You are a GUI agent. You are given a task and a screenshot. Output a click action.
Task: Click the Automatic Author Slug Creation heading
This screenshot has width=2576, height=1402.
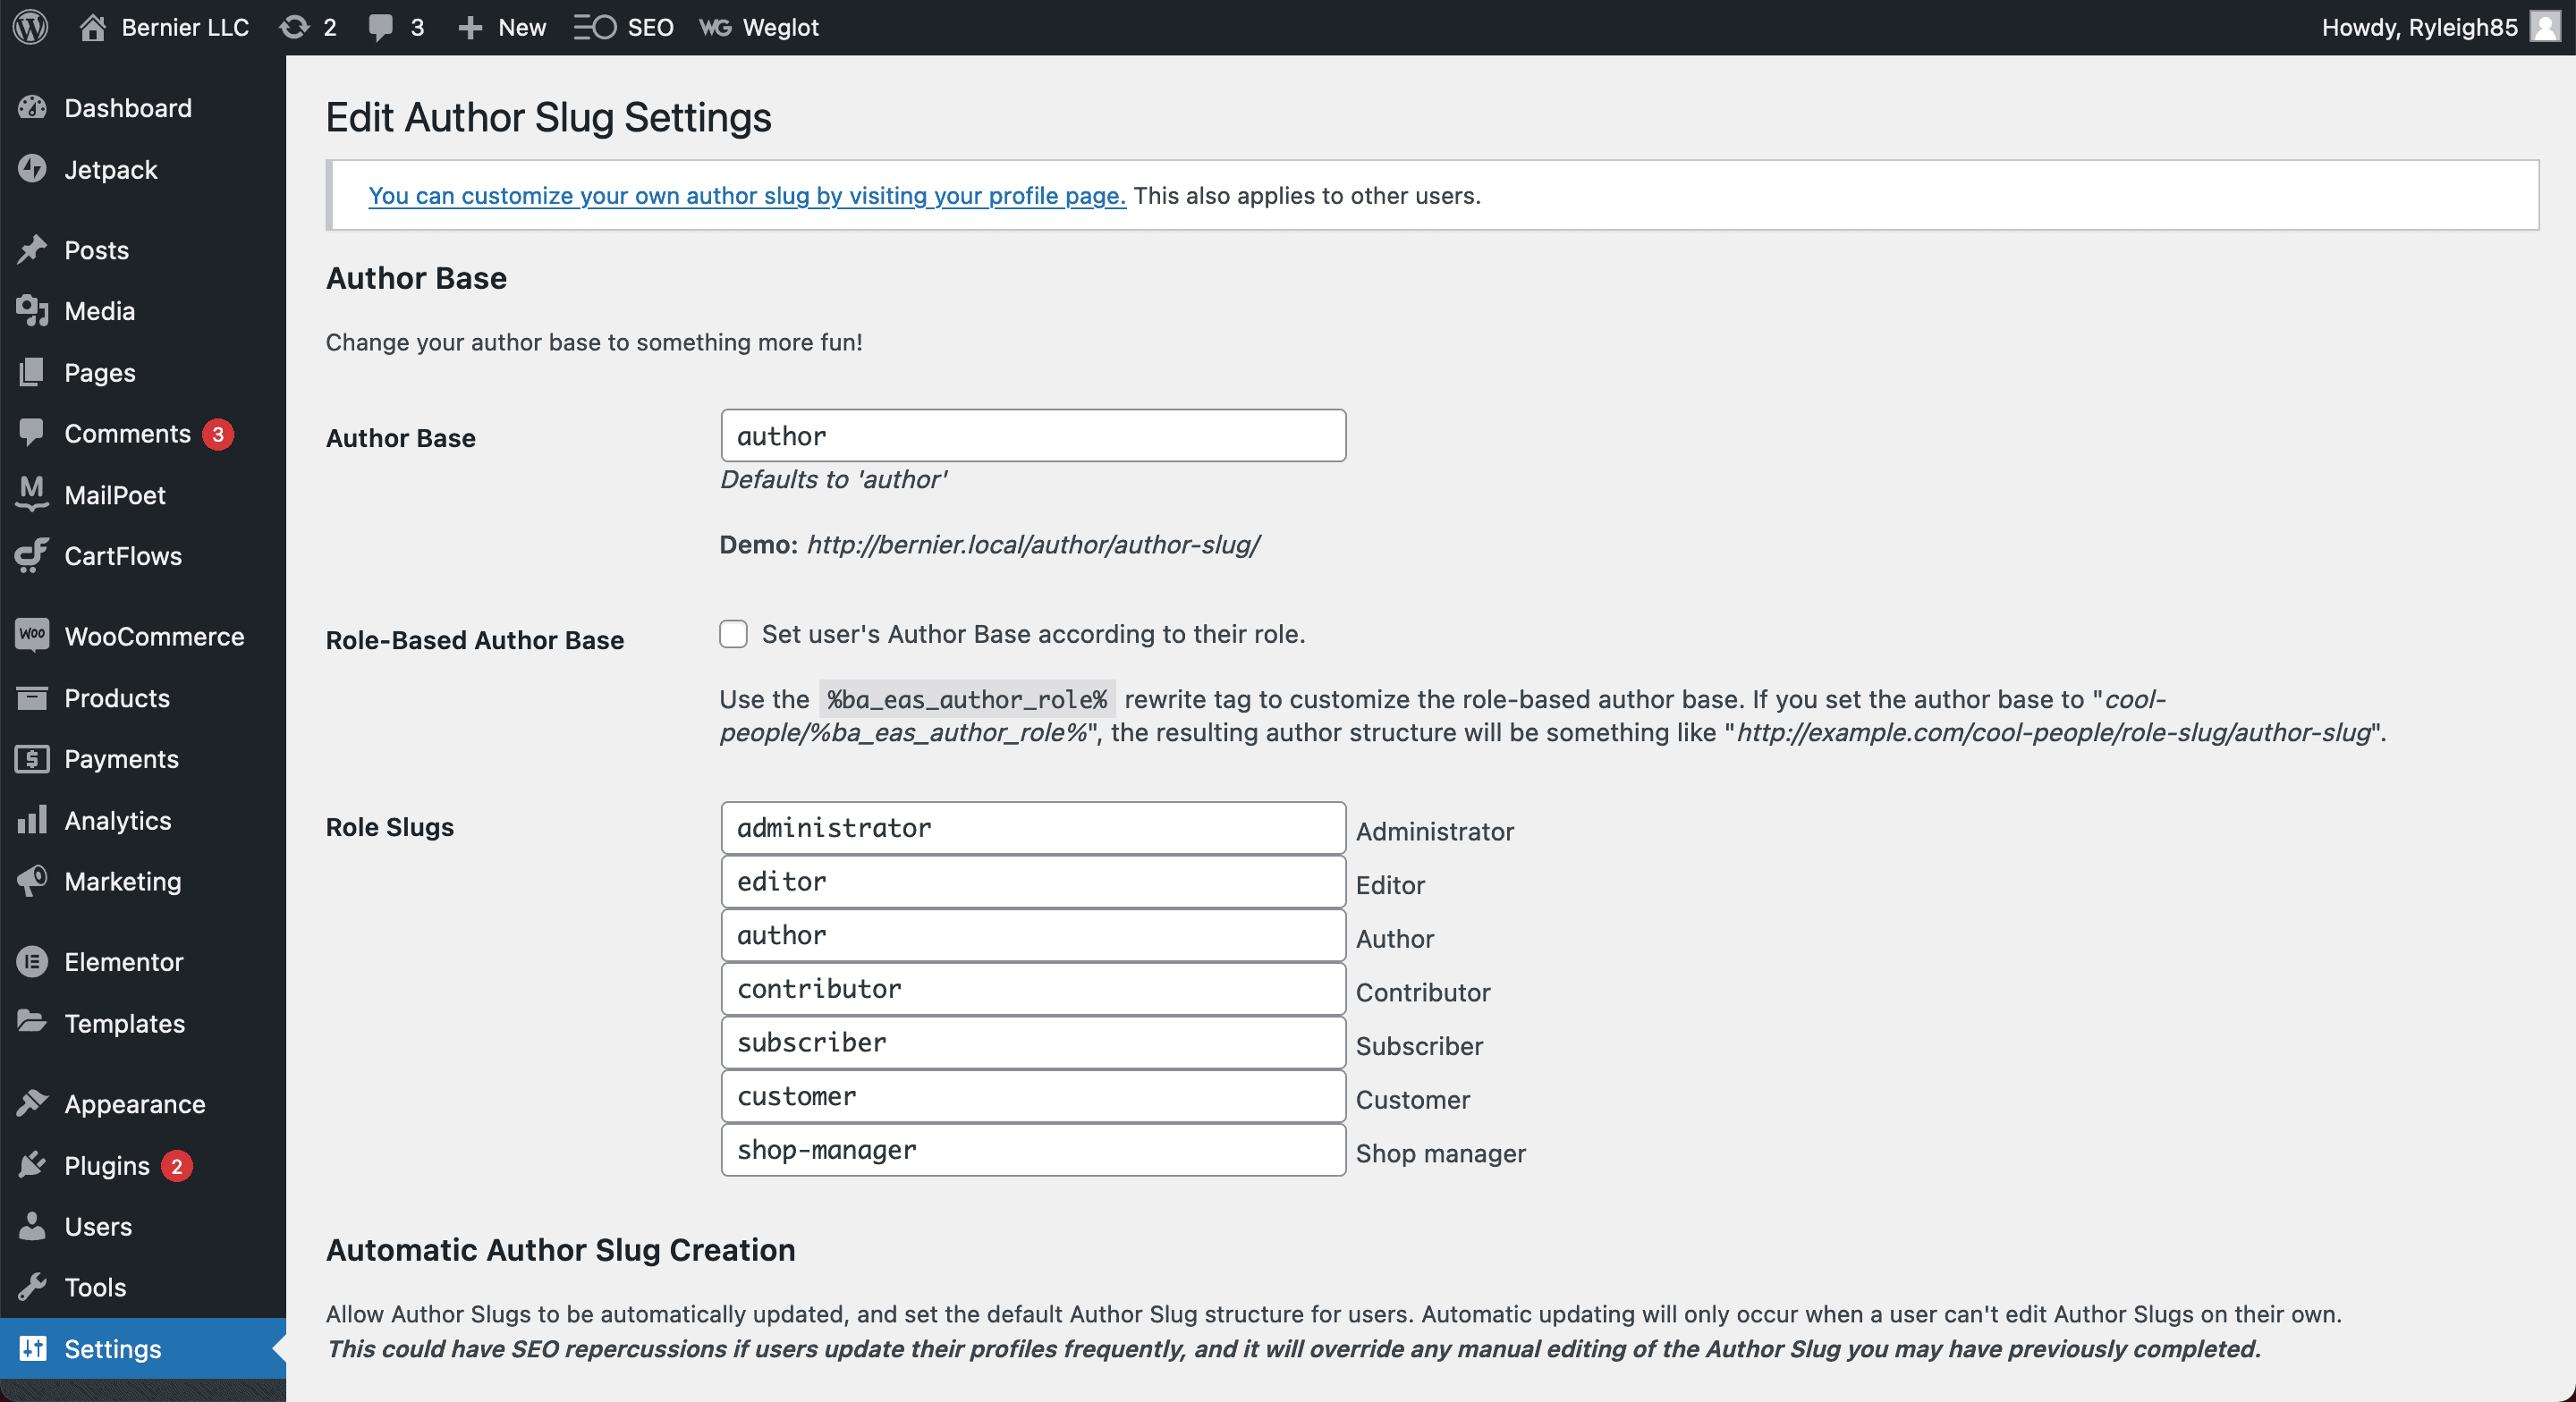(560, 1250)
